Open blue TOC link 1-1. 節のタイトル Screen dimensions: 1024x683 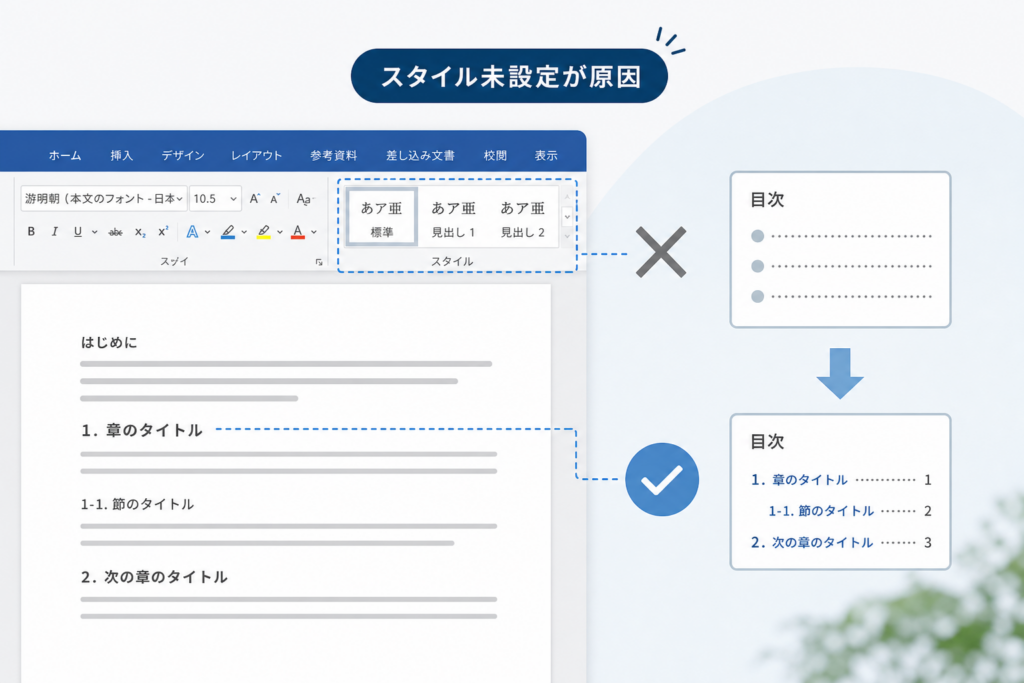click(x=821, y=511)
